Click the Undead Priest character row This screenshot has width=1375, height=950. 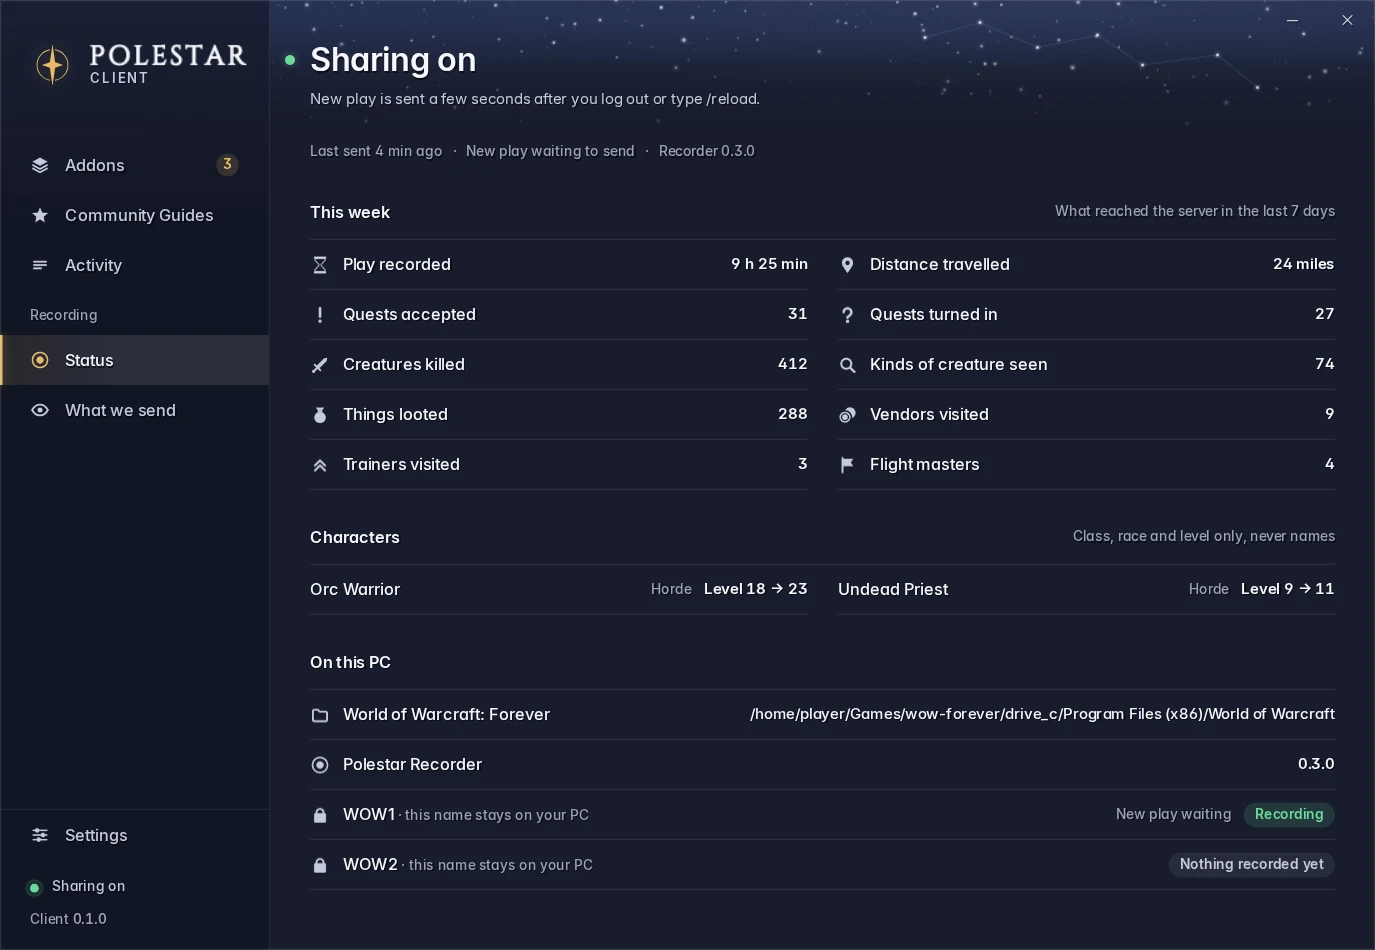[1086, 589]
